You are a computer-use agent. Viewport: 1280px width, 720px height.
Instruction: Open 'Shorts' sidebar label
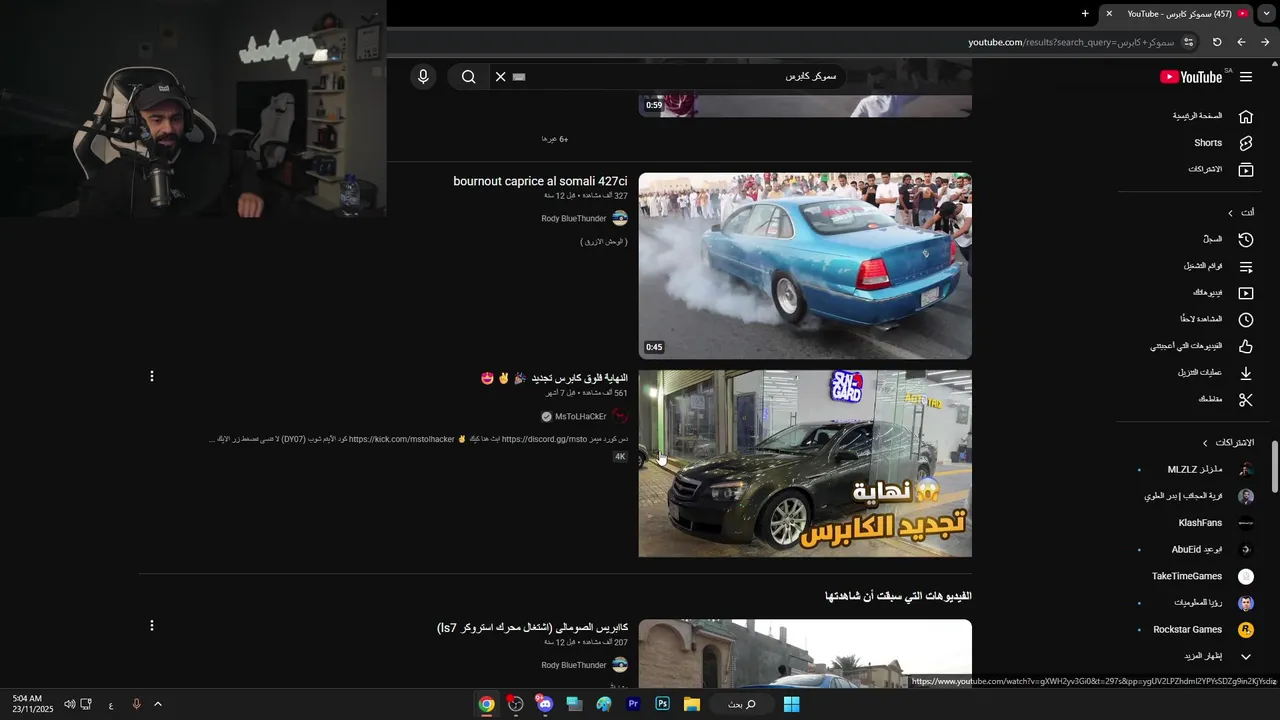pos(1208,143)
